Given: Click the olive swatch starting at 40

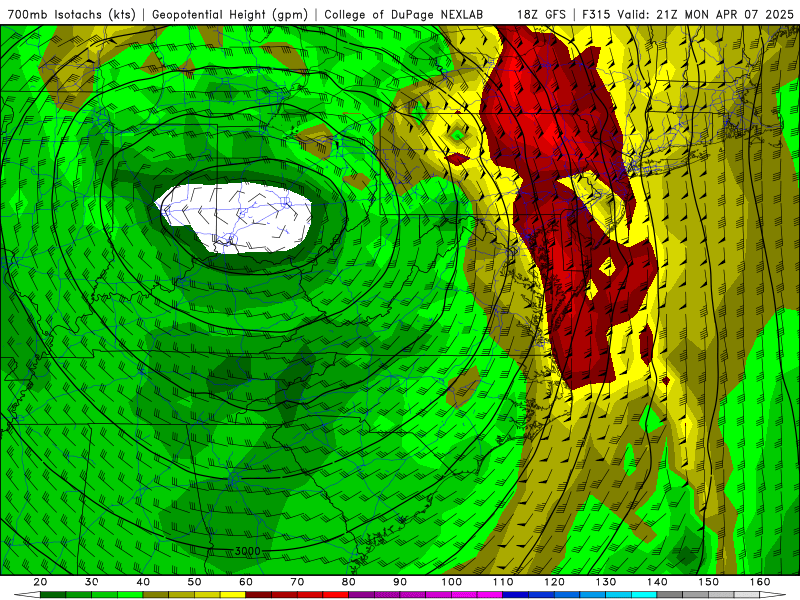Looking at the screenshot, I should (x=156, y=594).
